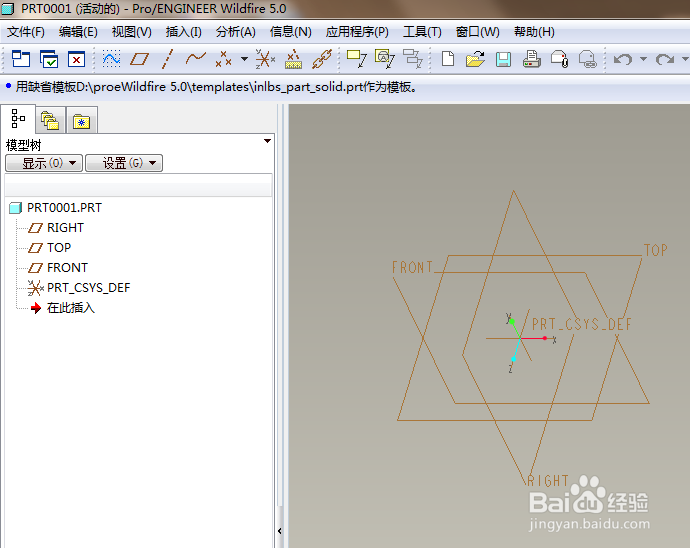Click the 模型树 panel options arrow
This screenshot has height=548, width=690.
[x=267, y=141]
